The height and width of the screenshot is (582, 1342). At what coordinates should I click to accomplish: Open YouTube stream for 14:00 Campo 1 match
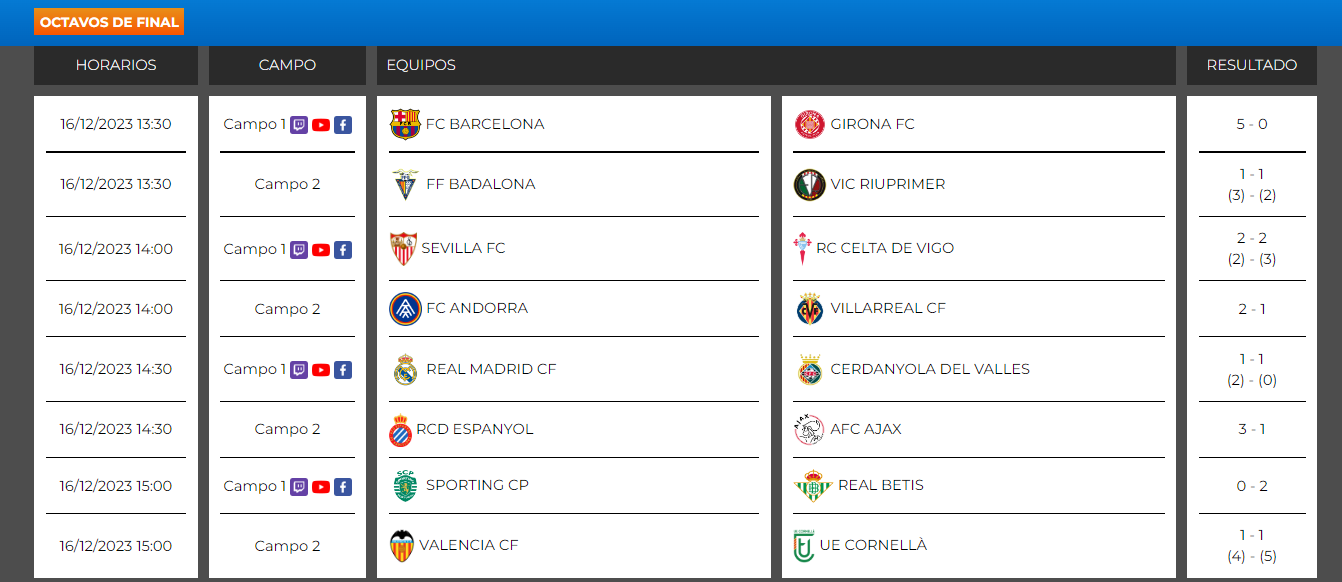click(x=320, y=250)
